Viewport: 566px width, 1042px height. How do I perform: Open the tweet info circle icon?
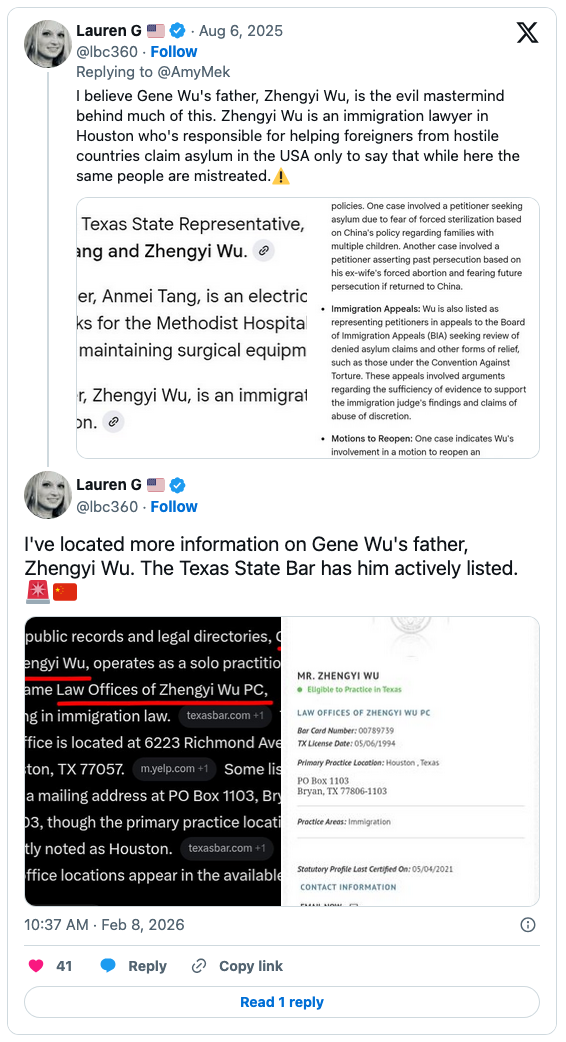[x=527, y=924]
